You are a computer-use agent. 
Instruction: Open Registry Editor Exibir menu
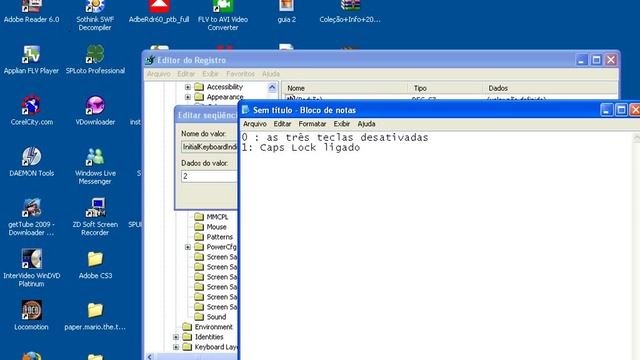click(211, 74)
